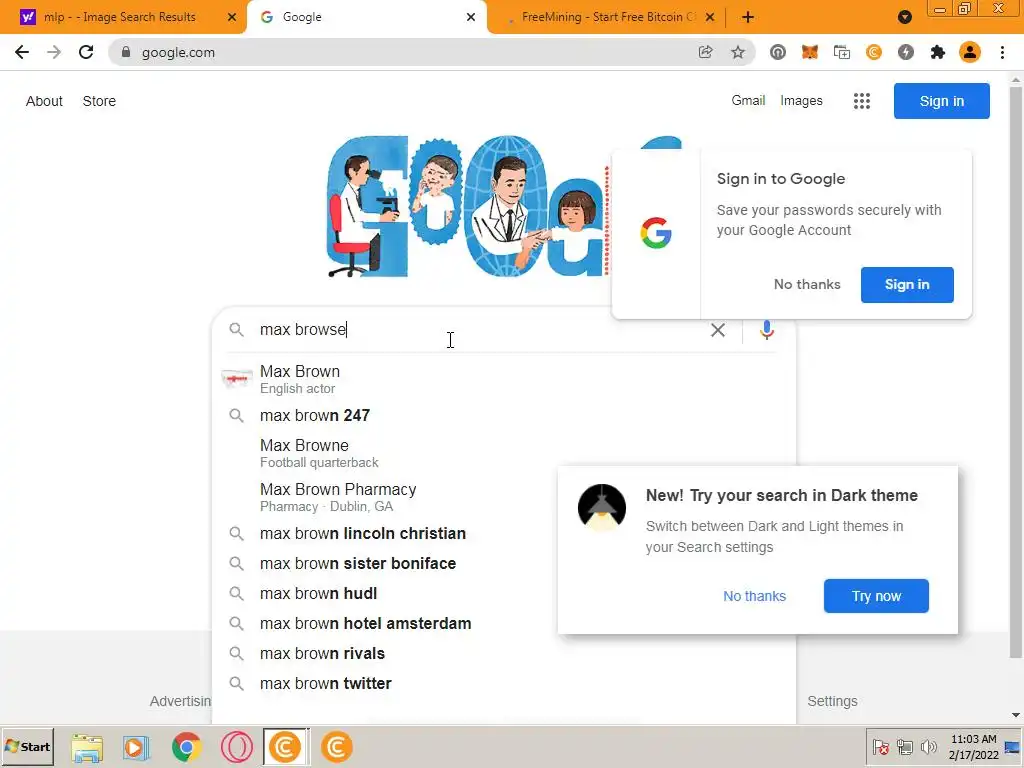
Task: Open Chrome from the taskbar
Action: coord(187,746)
